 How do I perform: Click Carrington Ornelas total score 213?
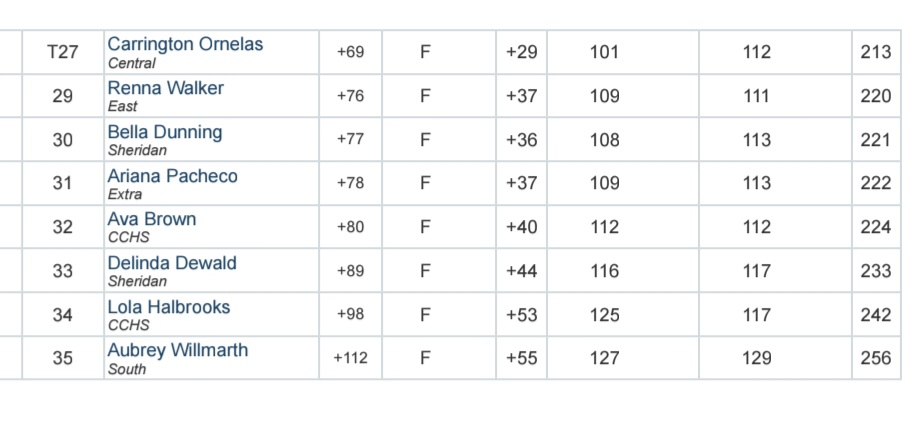coord(876,52)
